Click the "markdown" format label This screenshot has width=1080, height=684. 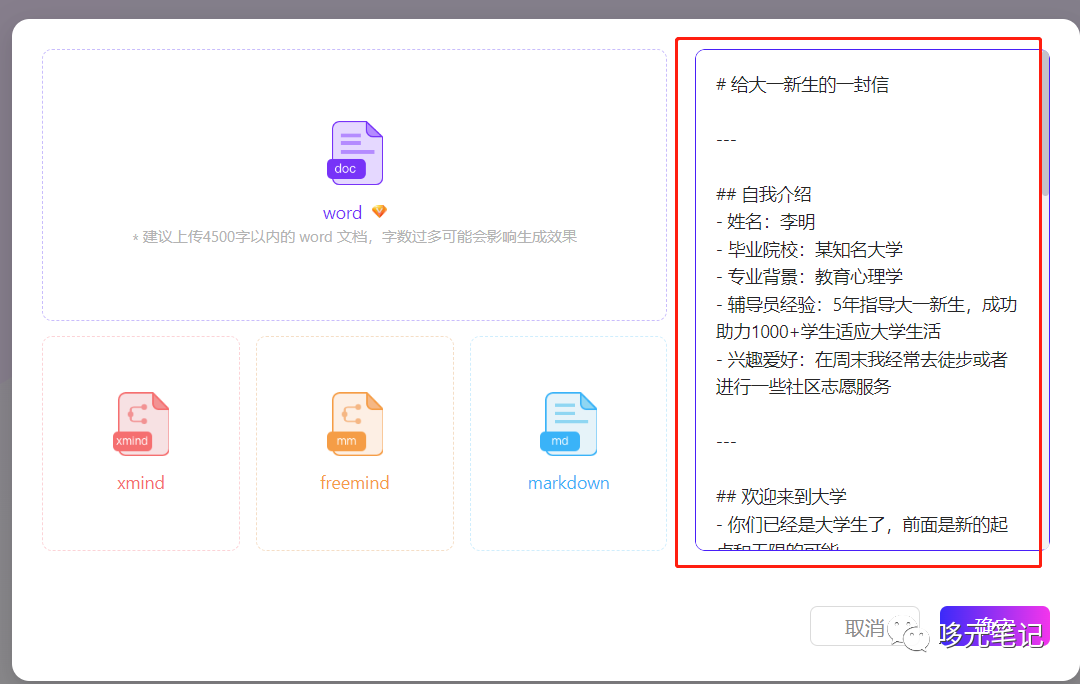pos(569,483)
